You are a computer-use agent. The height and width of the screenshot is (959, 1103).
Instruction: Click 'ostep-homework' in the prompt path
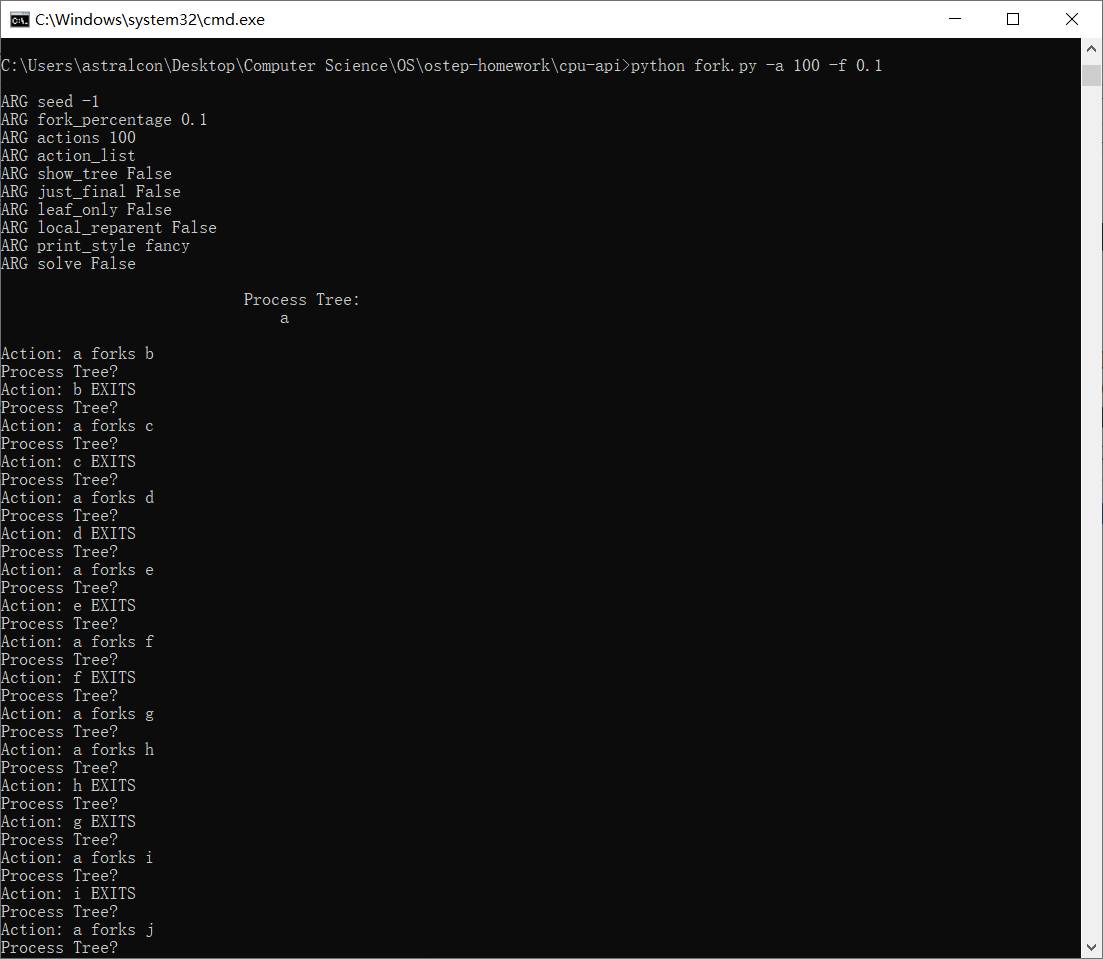coord(487,65)
